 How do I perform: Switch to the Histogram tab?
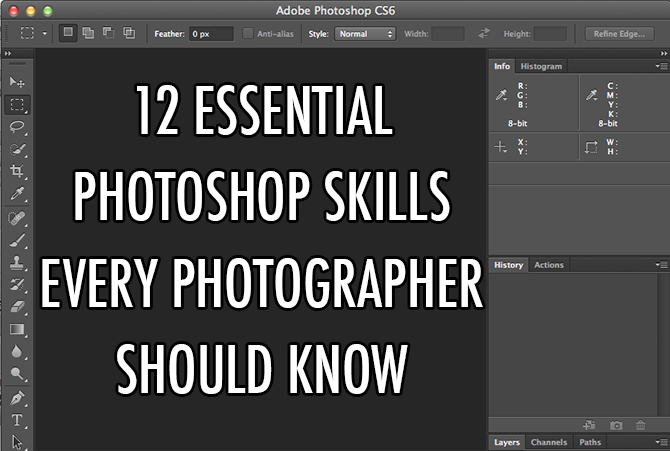pyautogui.click(x=541, y=66)
